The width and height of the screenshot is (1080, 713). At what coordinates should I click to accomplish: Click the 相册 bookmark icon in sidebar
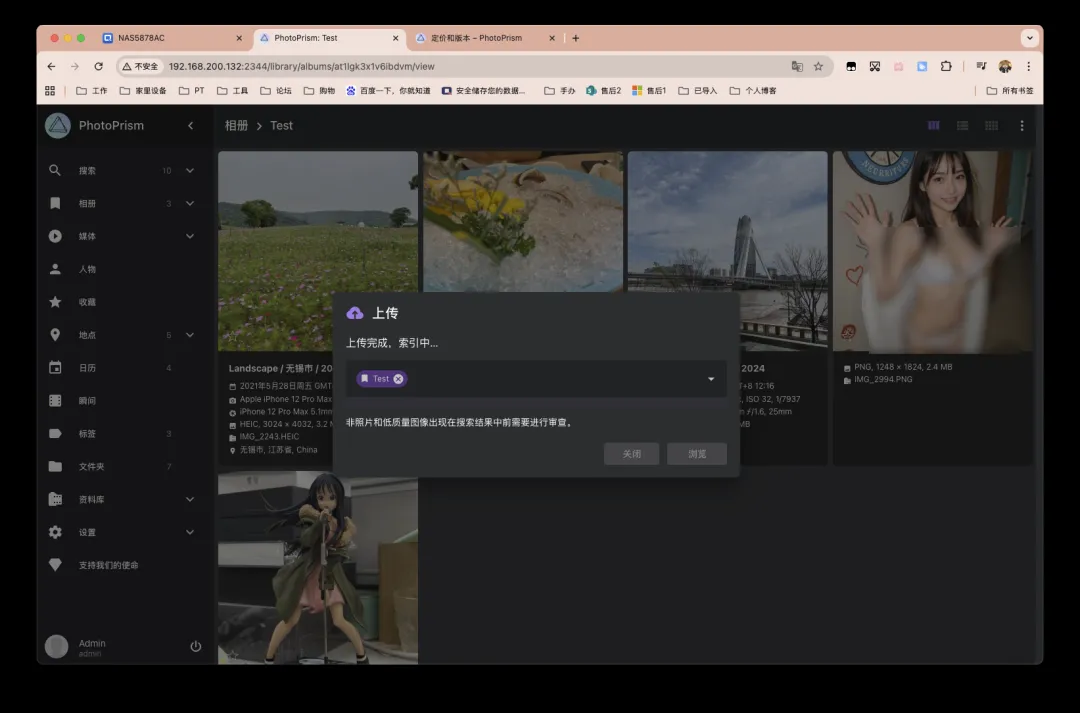[55, 203]
